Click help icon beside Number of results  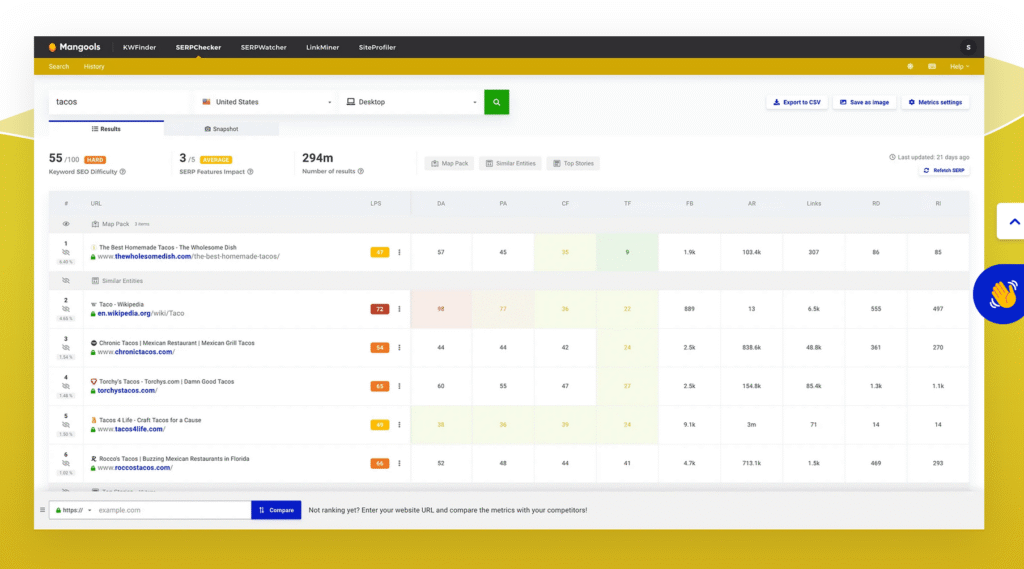click(360, 171)
